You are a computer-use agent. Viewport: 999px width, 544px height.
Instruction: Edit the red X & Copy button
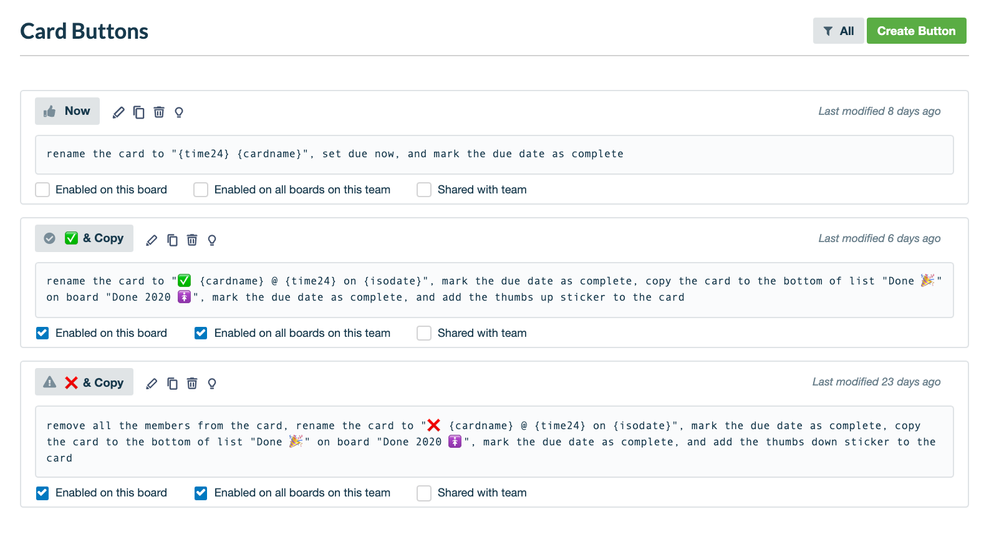tap(152, 383)
